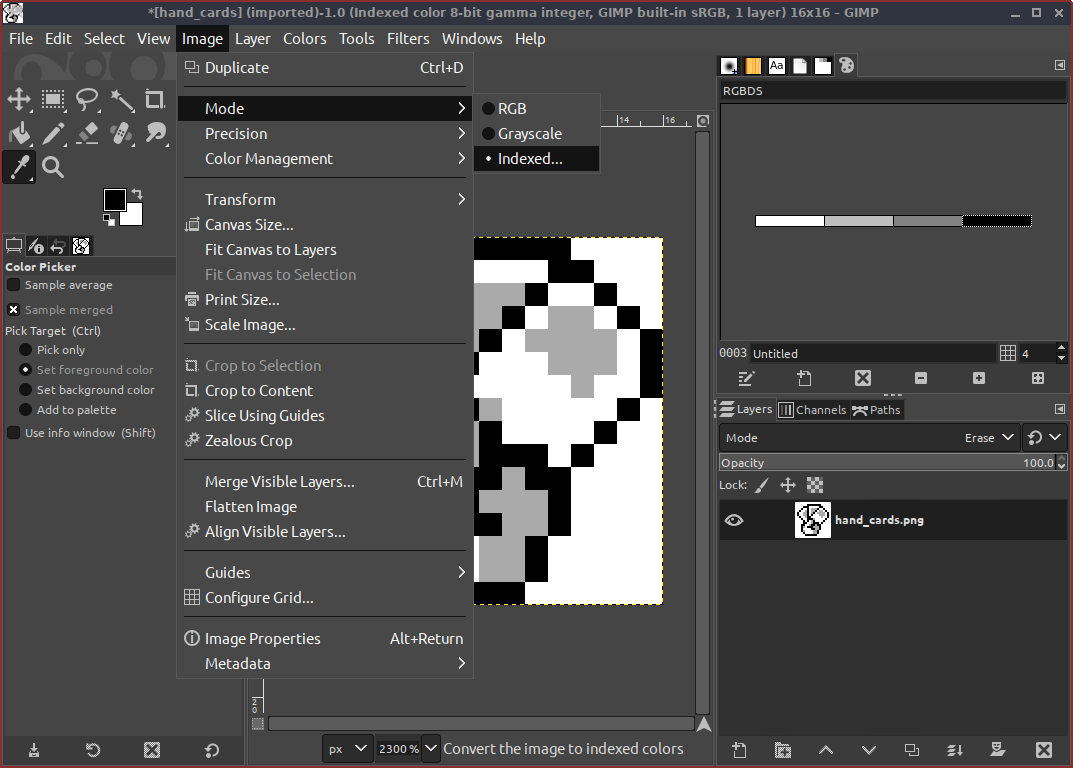The width and height of the screenshot is (1073, 768).
Task: Select the Fuzzy Select tool
Action: click(121, 99)
